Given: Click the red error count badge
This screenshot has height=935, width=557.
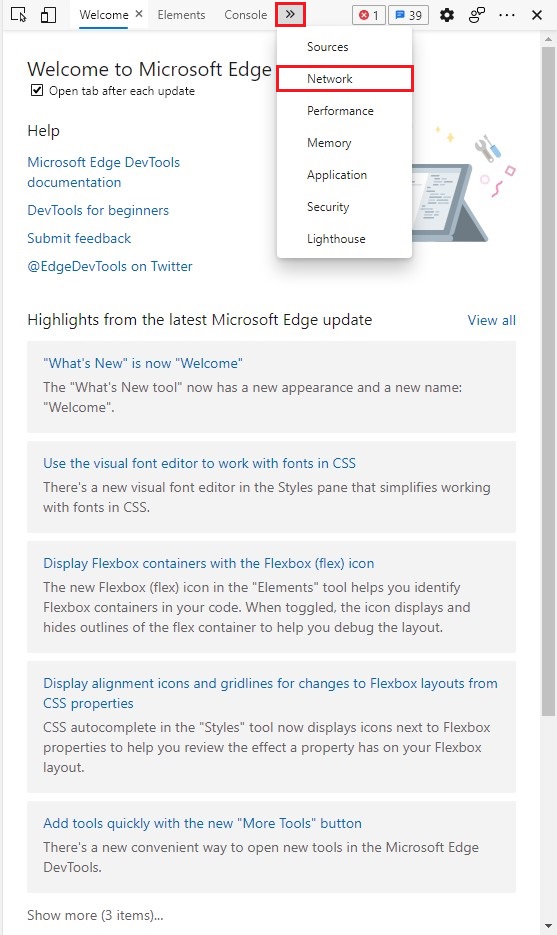Looking at the screenshot, I should click(369, 15).
